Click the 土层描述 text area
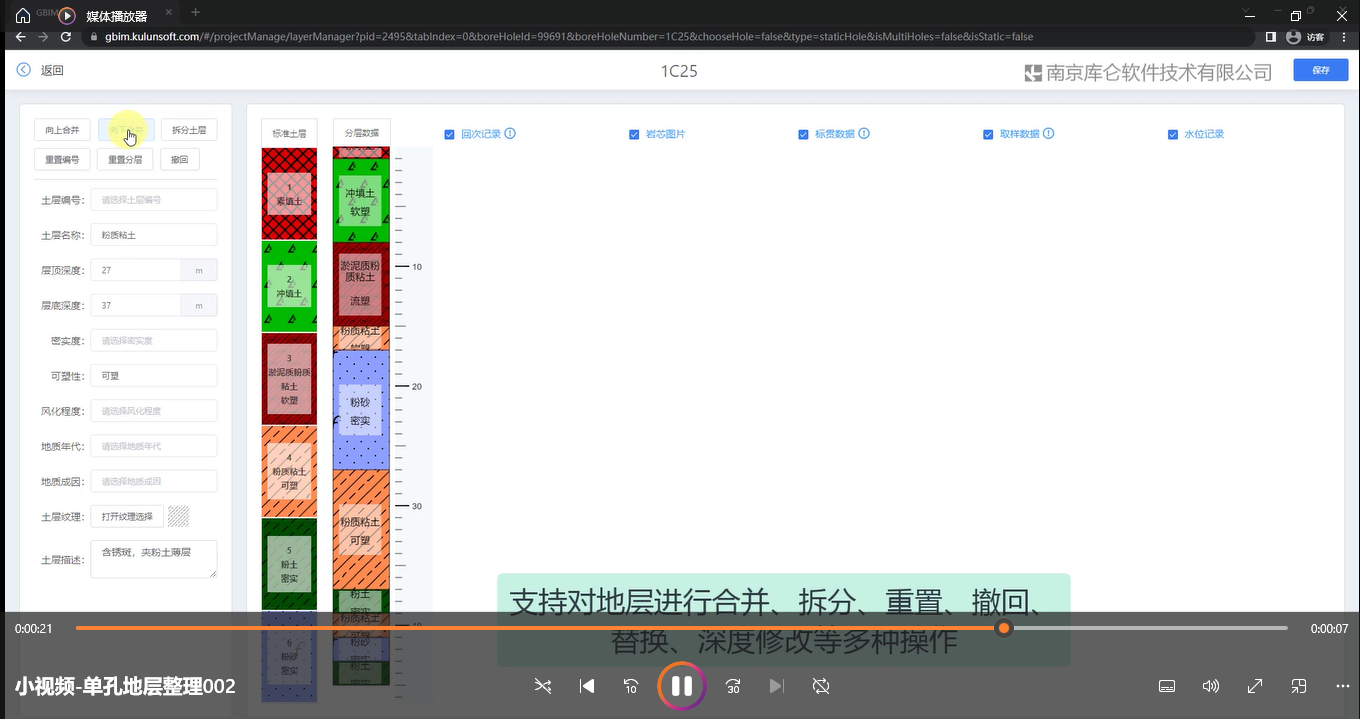Screen dimensions: 1360x719 click(154, 559)
